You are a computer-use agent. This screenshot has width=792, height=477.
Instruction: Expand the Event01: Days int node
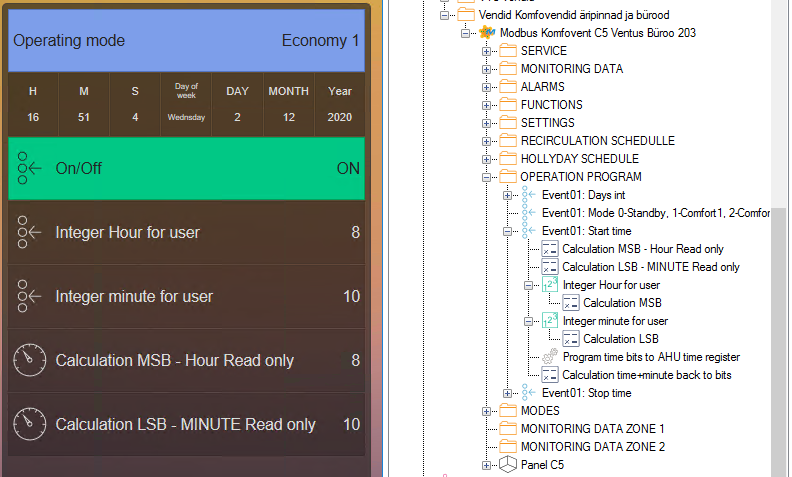coord(508,195)
